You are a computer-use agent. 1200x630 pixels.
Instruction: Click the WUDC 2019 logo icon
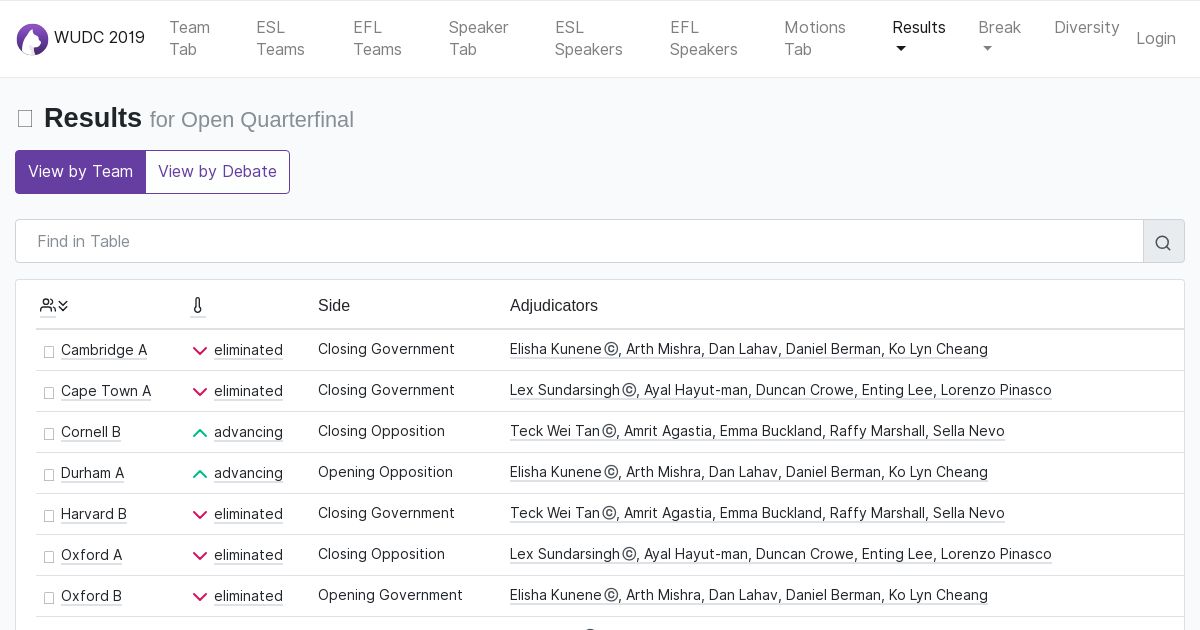[32, 39]
